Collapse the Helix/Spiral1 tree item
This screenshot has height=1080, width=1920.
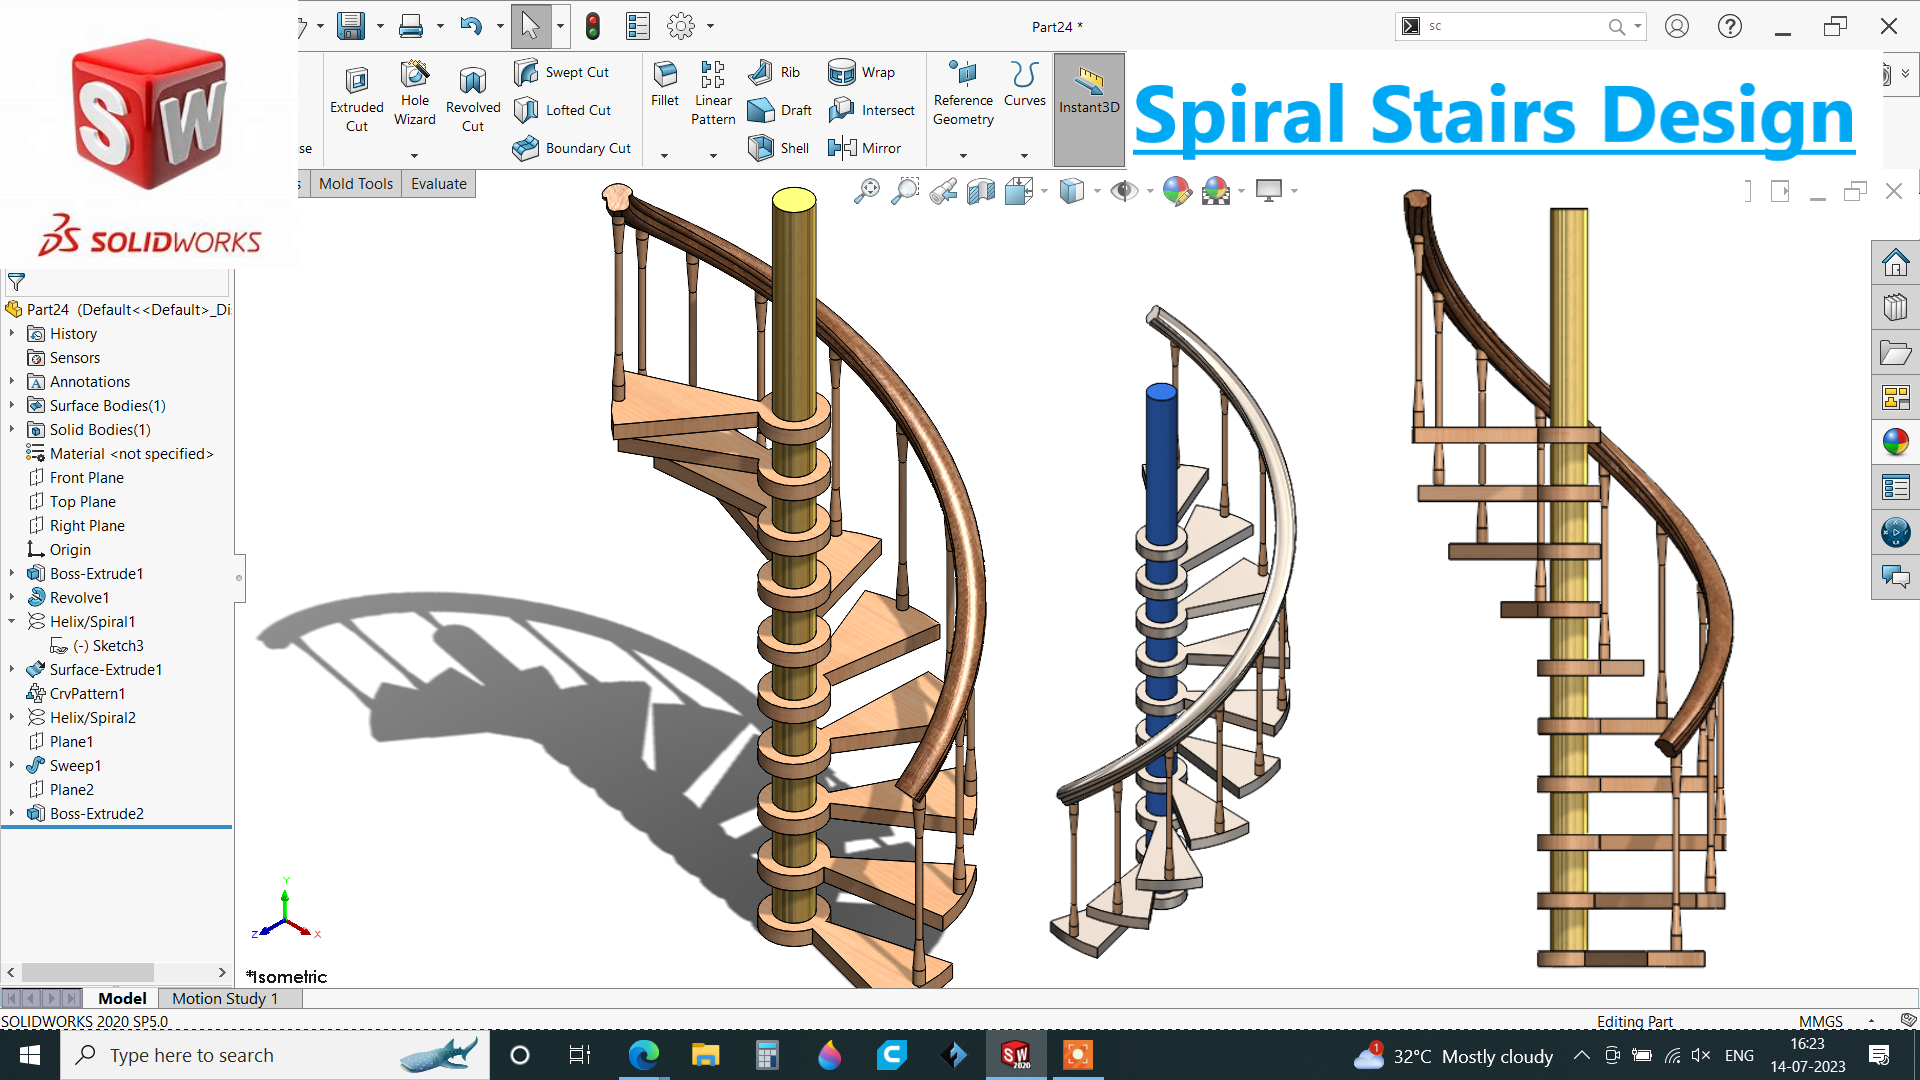click(x=12, y=621)
